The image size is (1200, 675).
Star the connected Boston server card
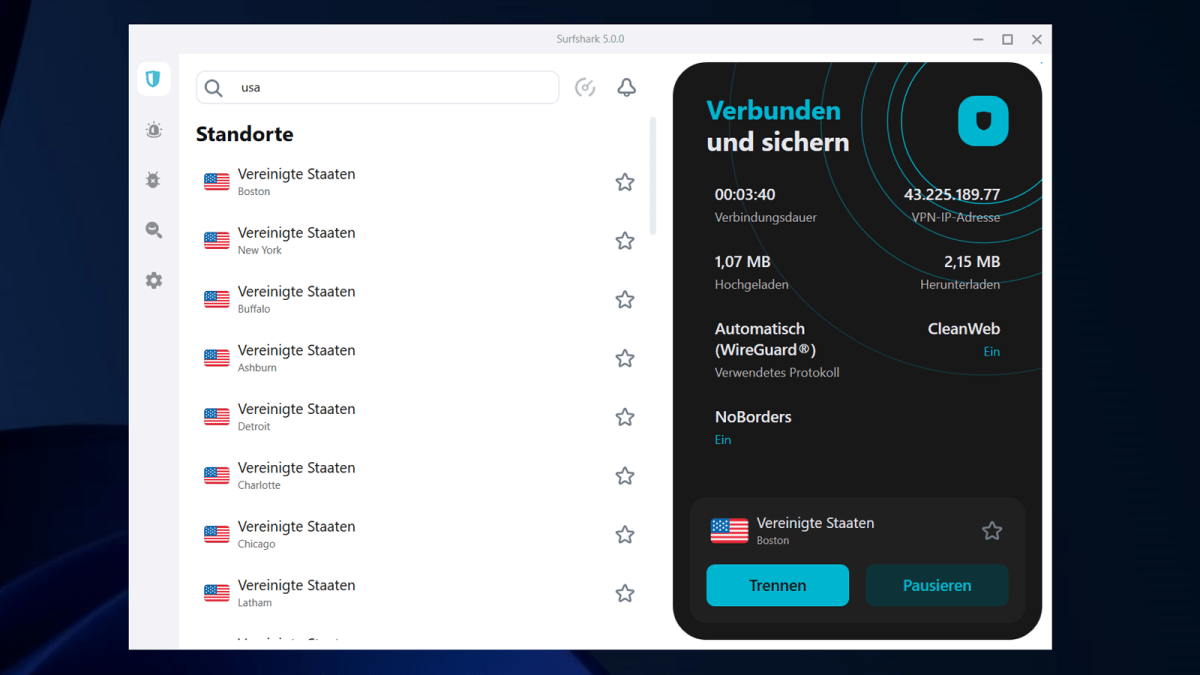[992, 531]
